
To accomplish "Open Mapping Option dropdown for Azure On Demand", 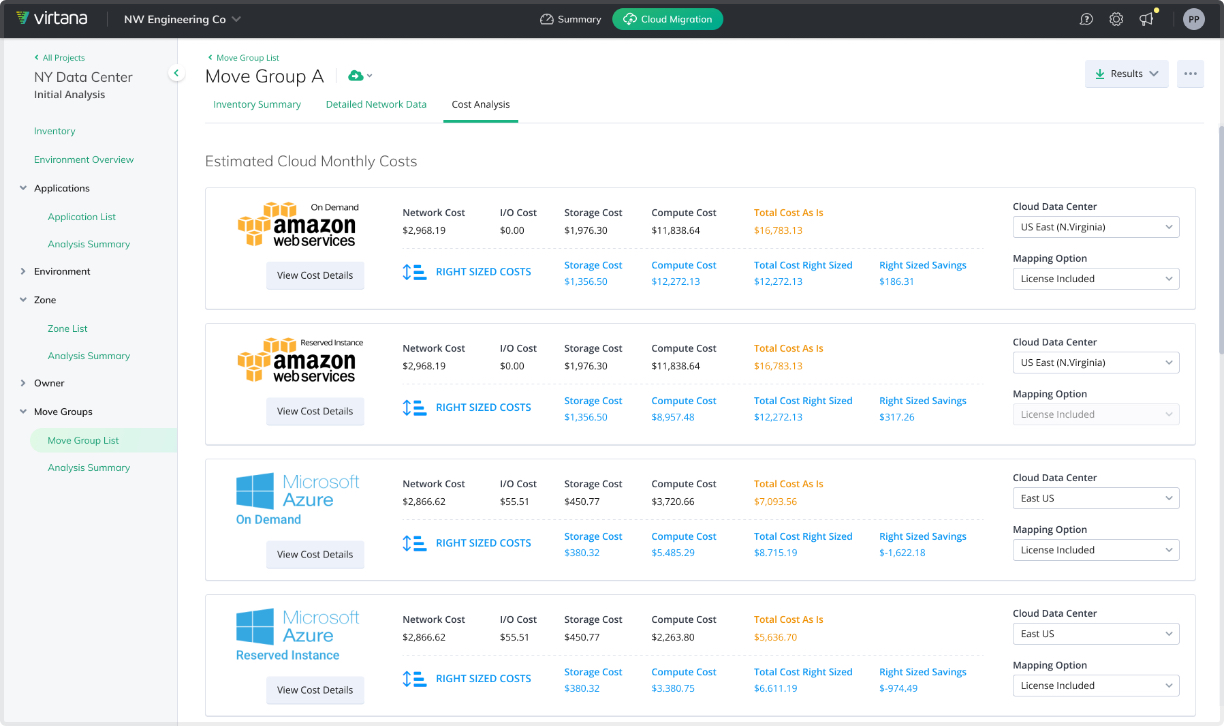I will coord(1096,550).
